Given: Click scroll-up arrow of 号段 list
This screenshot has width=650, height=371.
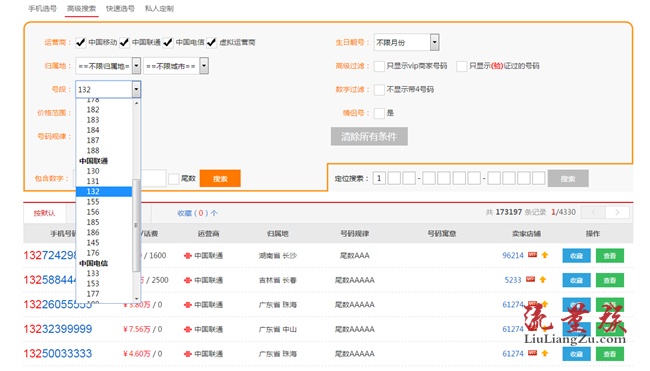Looking at the screenshot, I should click(136, 103).
